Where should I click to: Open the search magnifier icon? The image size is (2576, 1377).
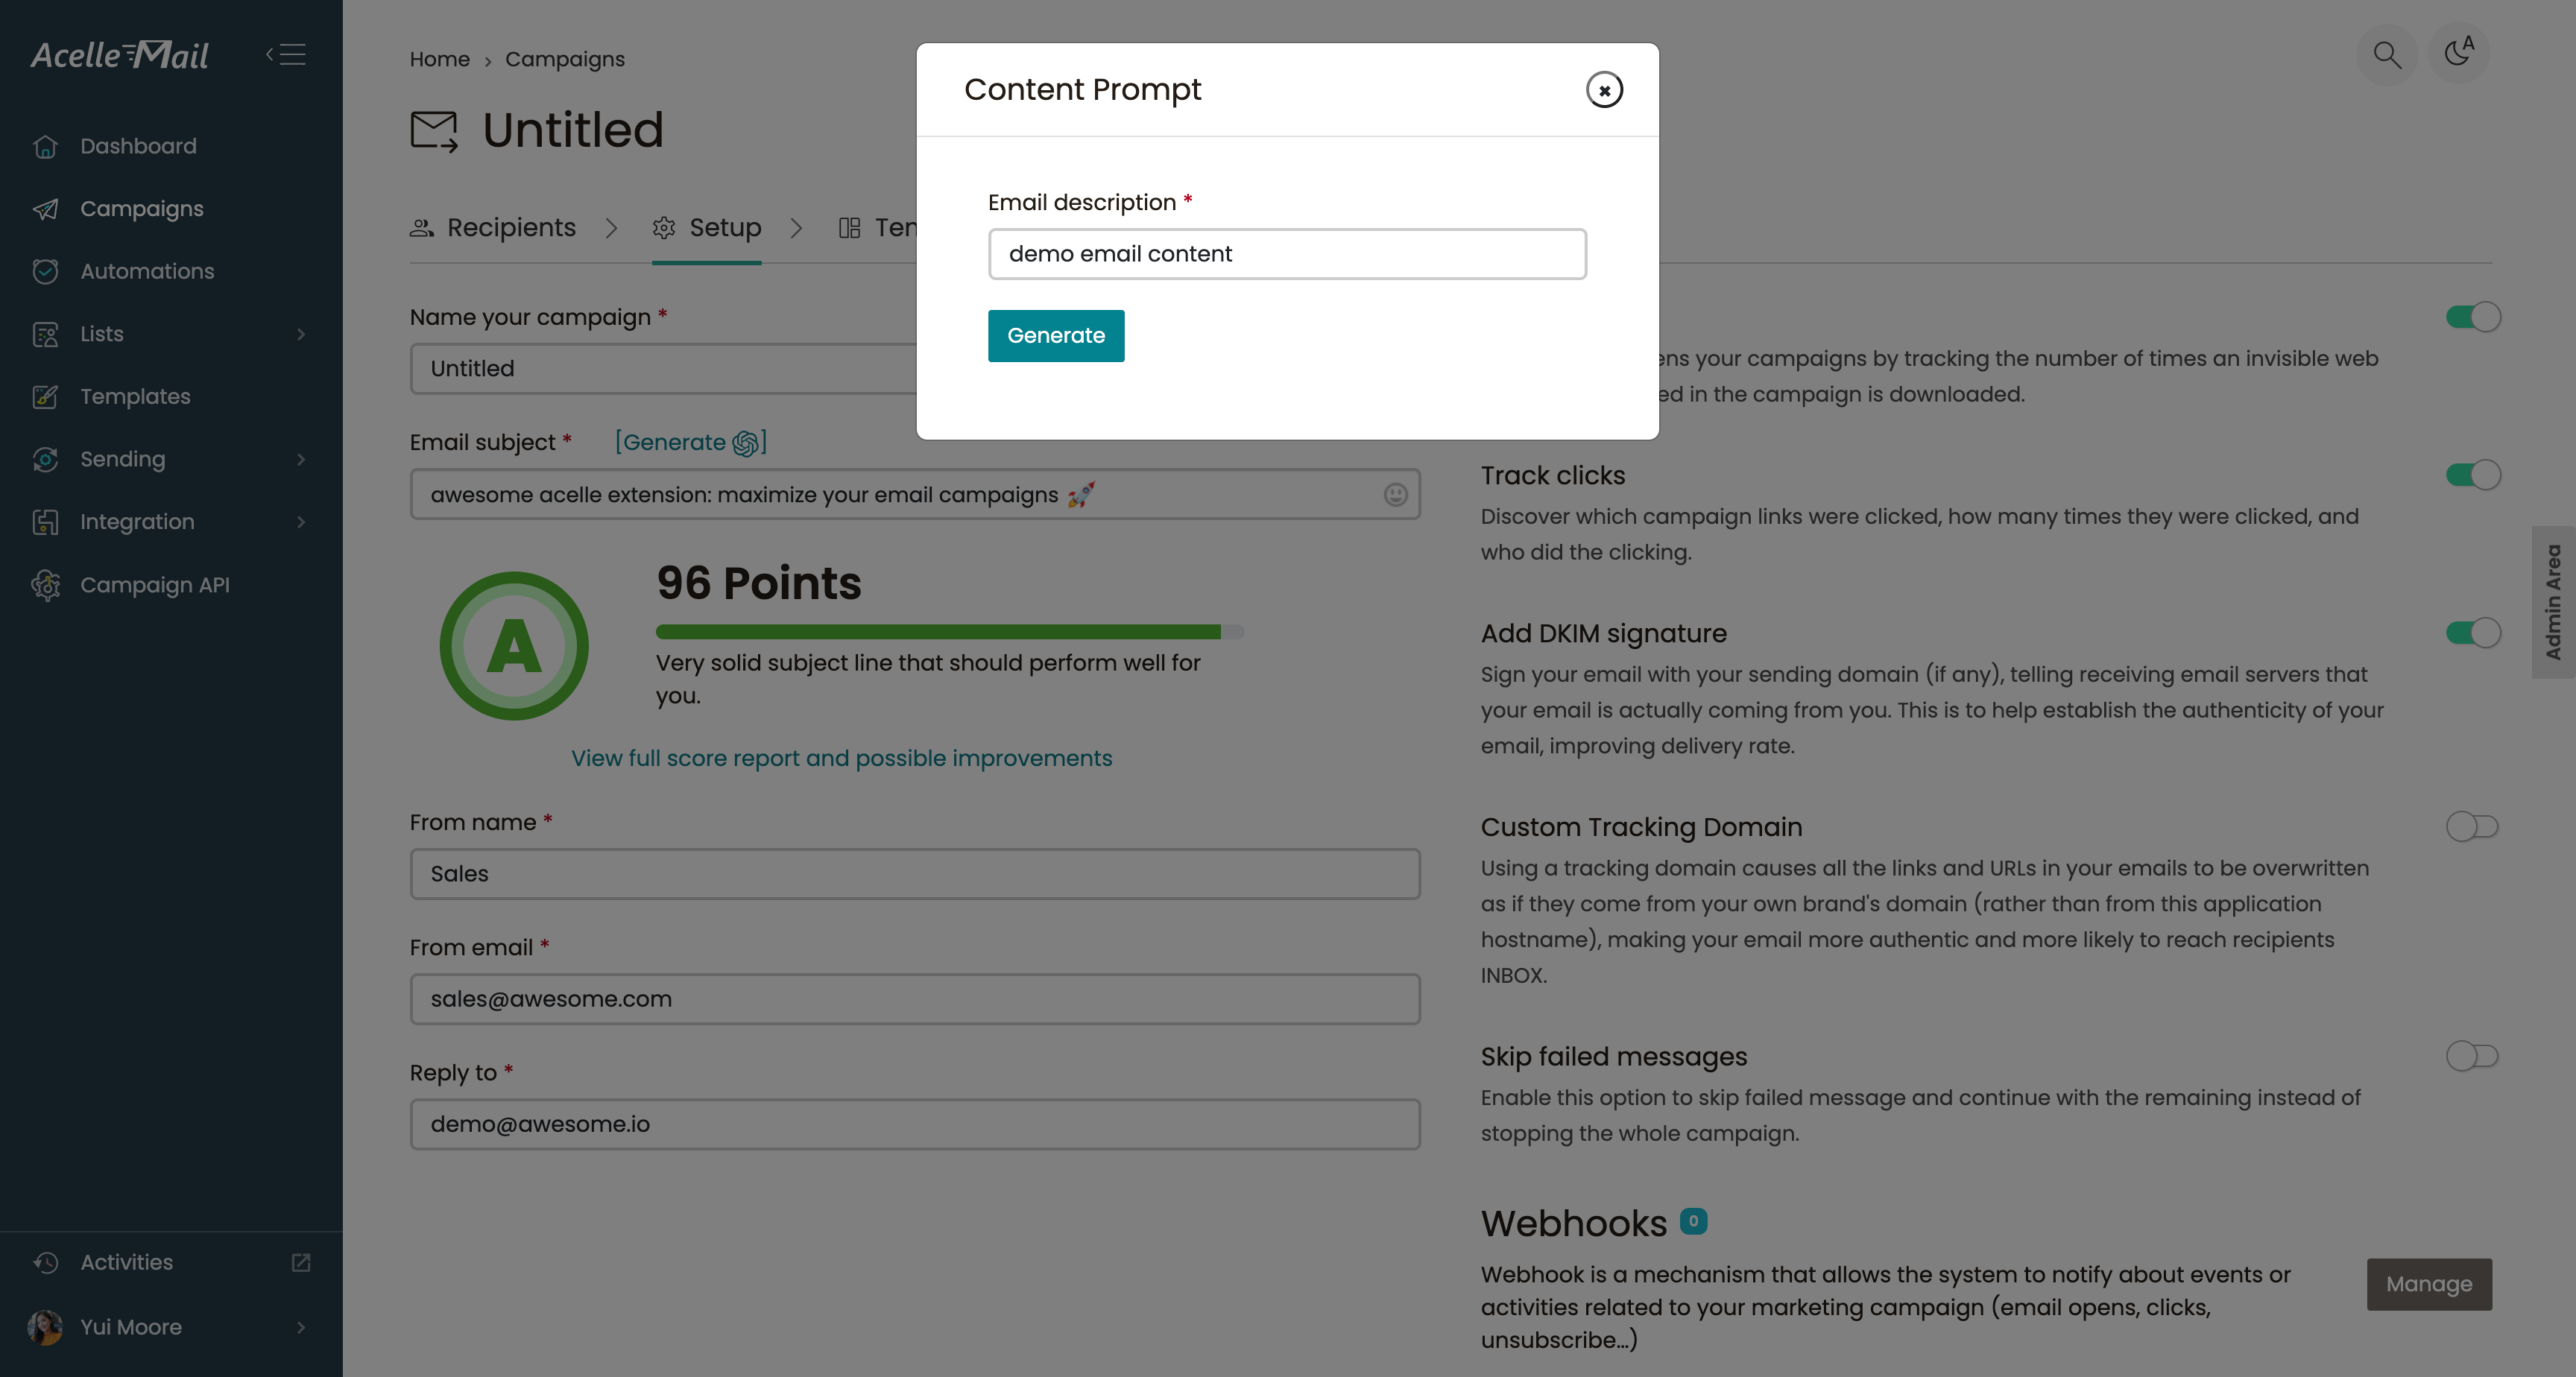pyautogui.click(x=2386, y=54)
